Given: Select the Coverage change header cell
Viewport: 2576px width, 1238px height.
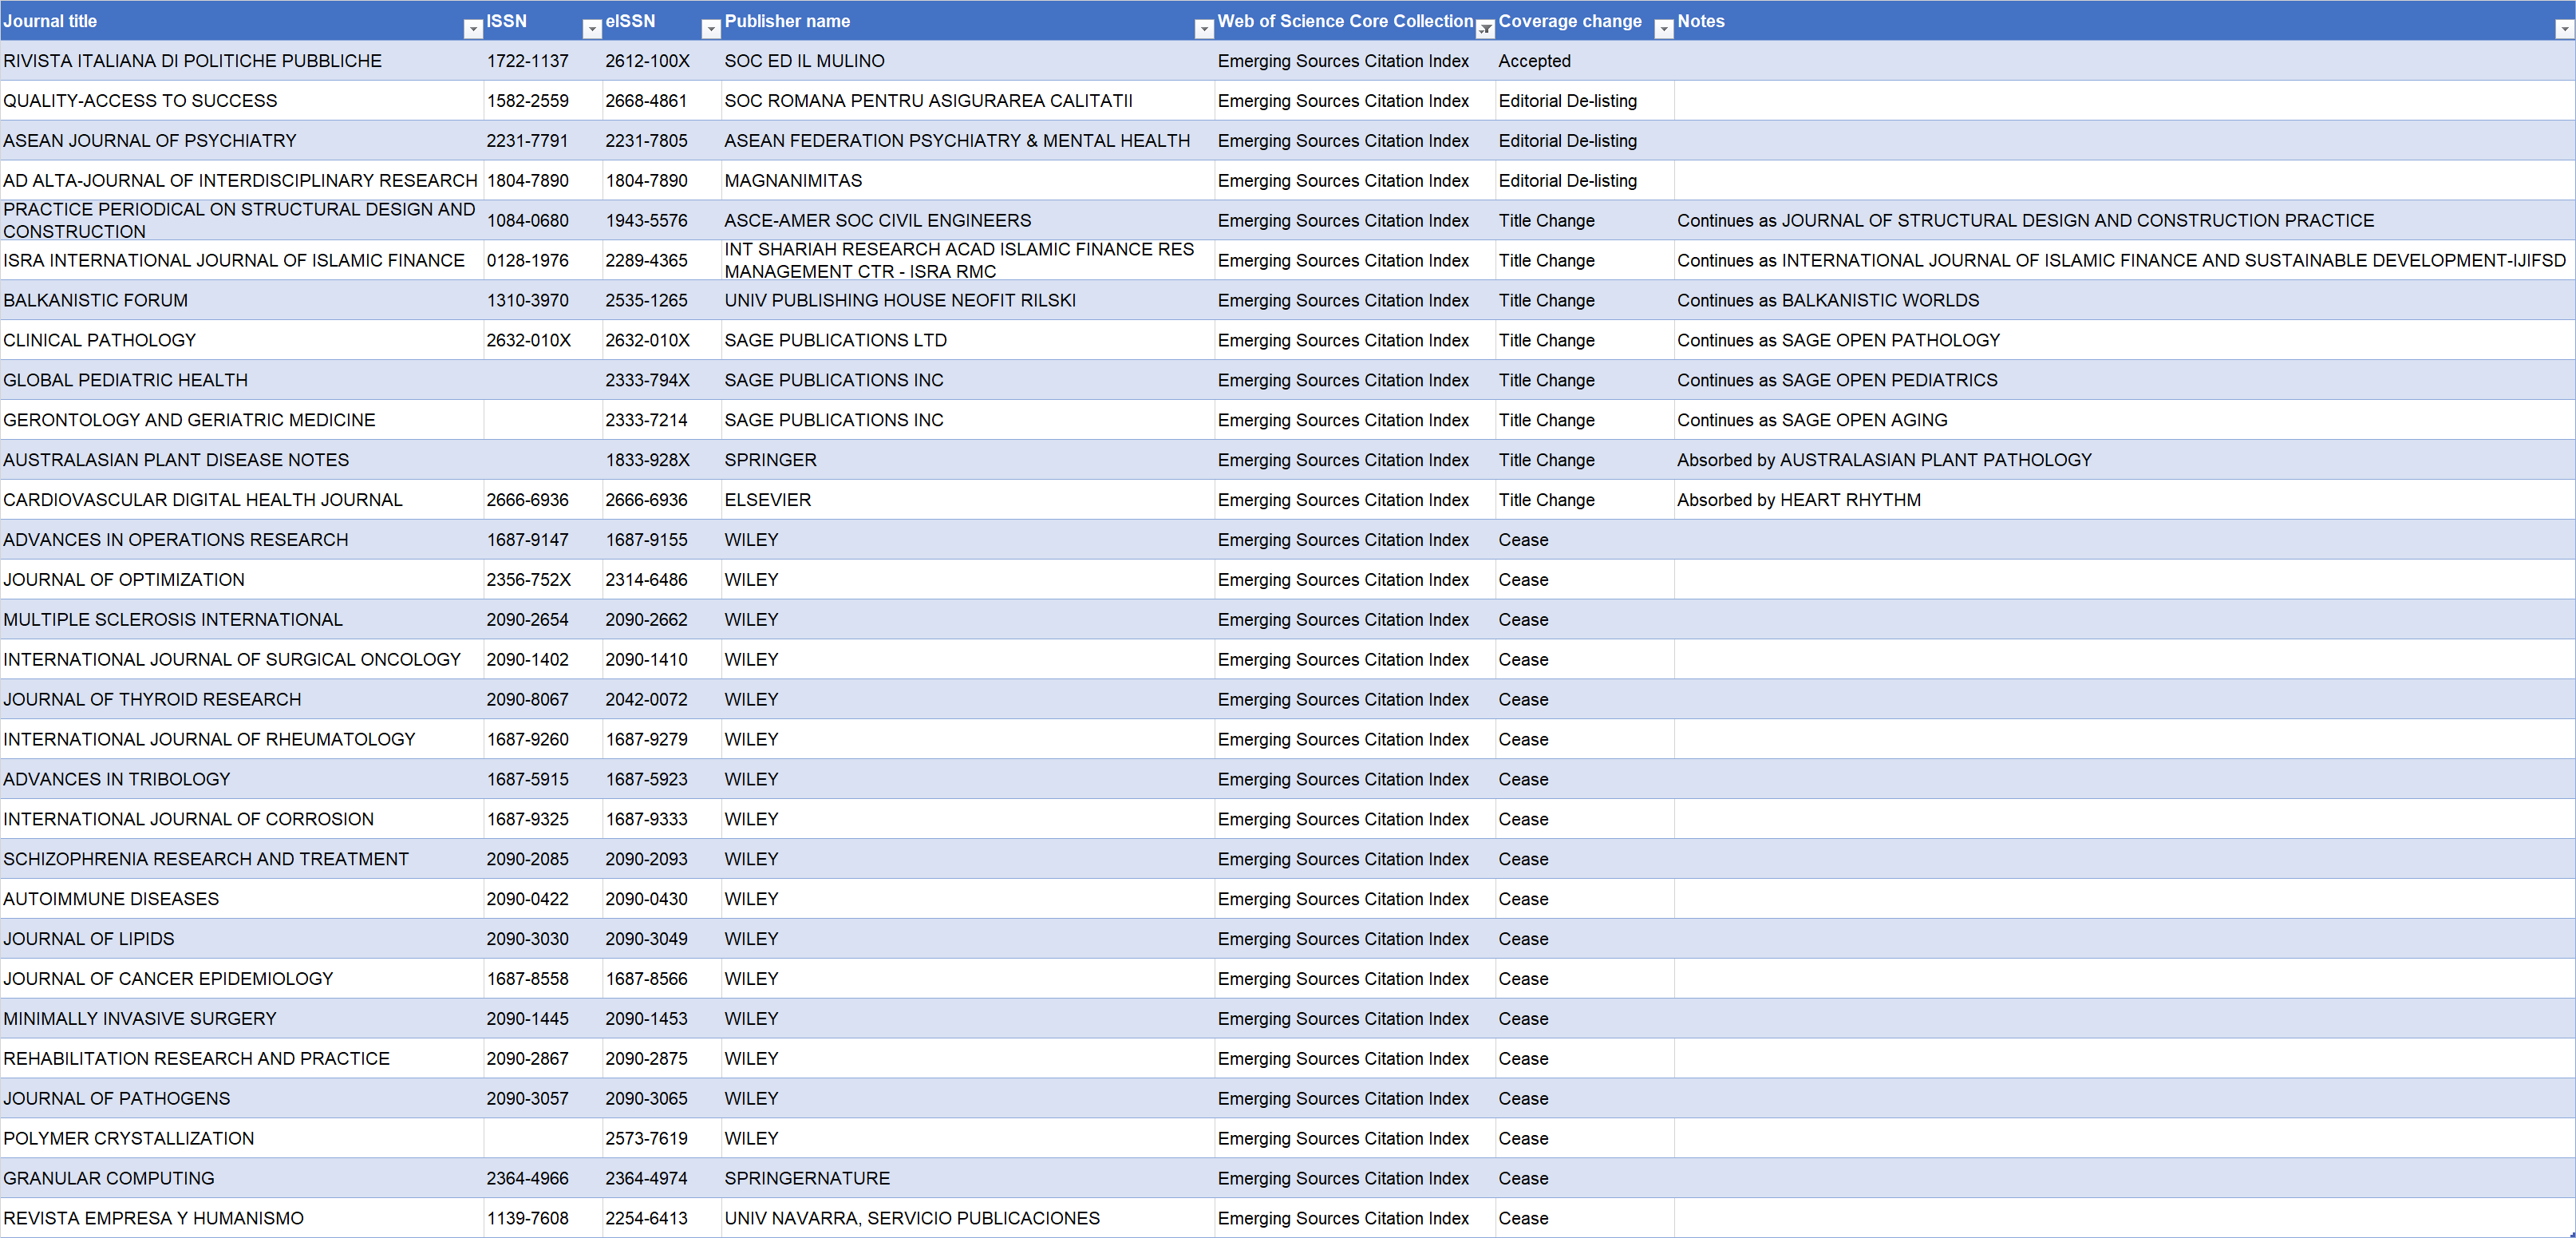Looking at the screenshot, I should (1585, 21).
